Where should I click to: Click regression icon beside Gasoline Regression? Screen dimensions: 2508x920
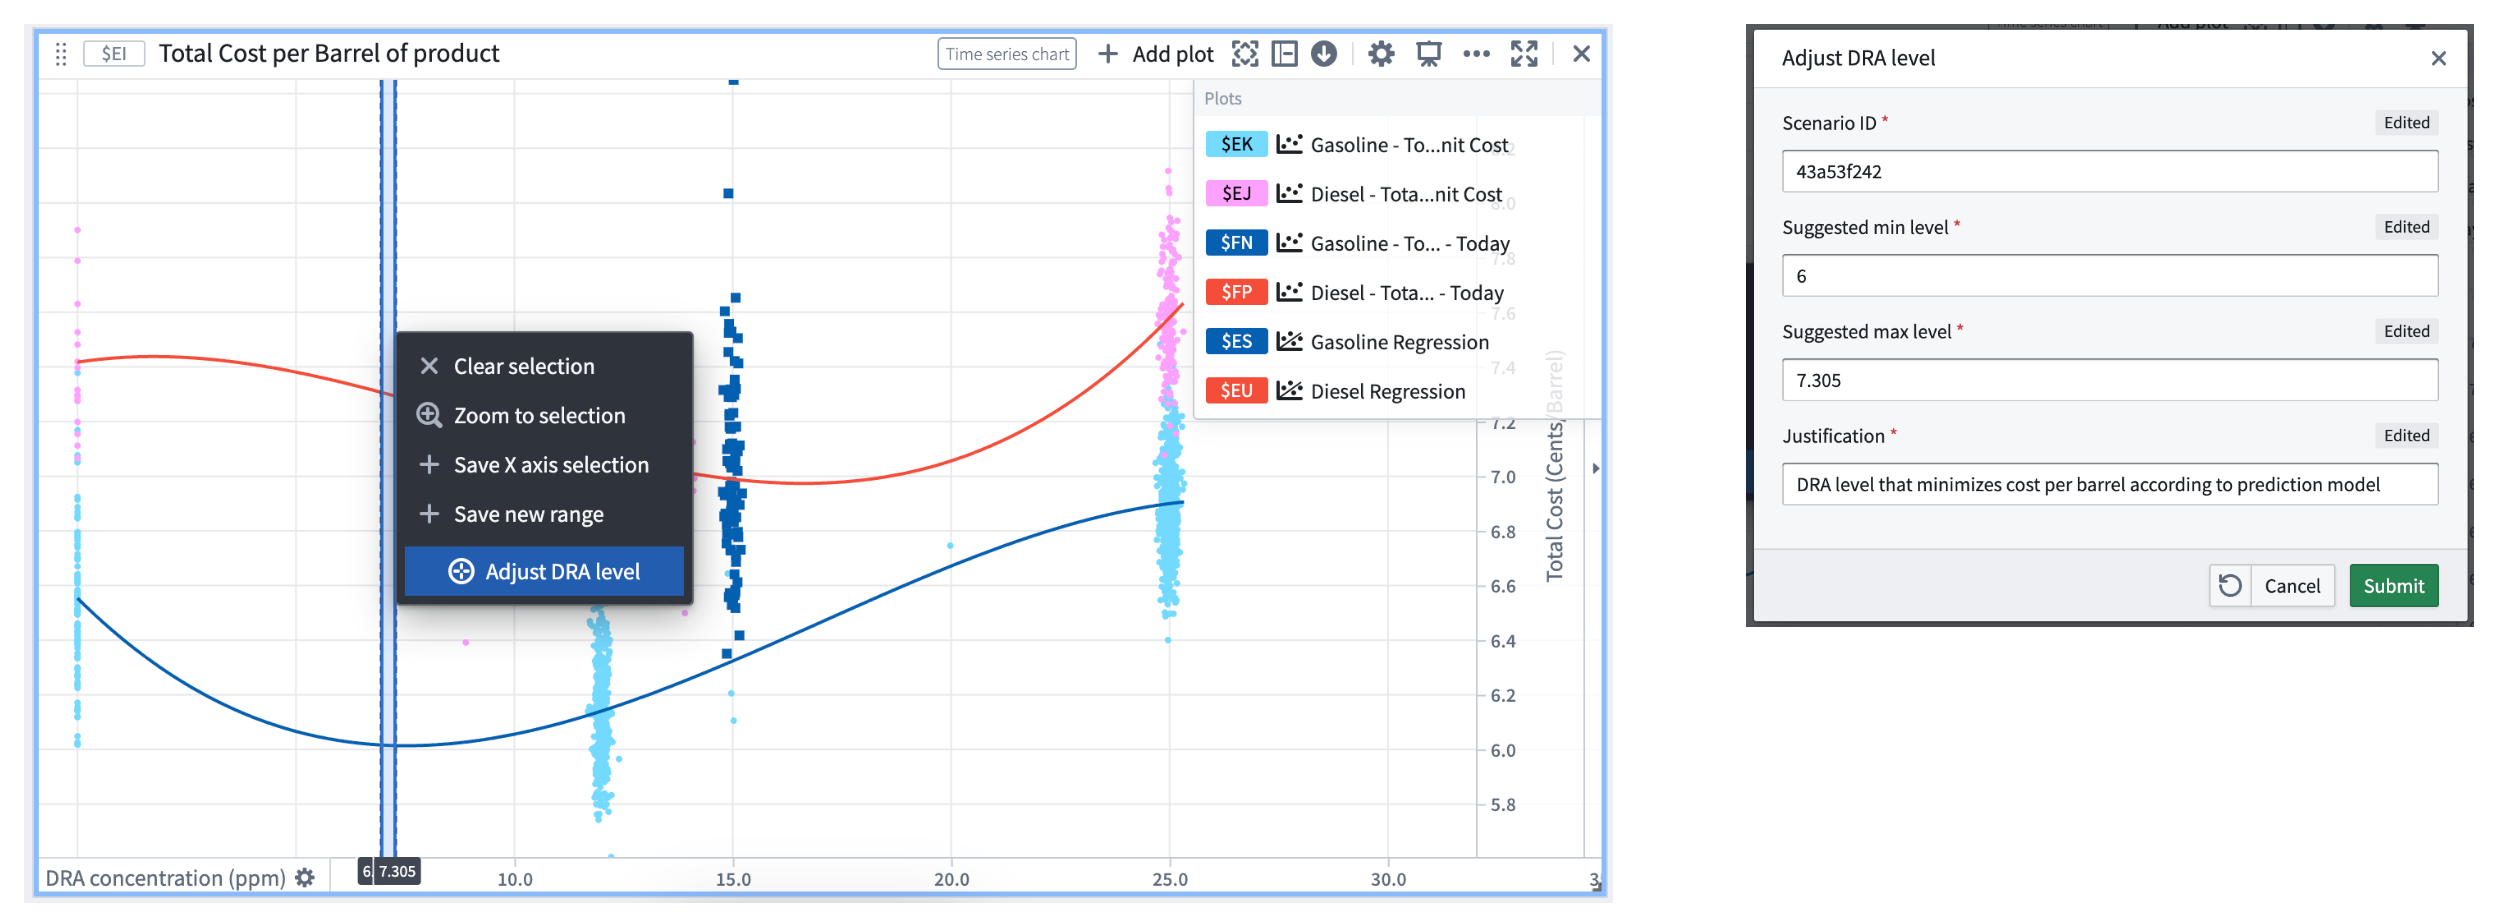tap(1290, 341)
